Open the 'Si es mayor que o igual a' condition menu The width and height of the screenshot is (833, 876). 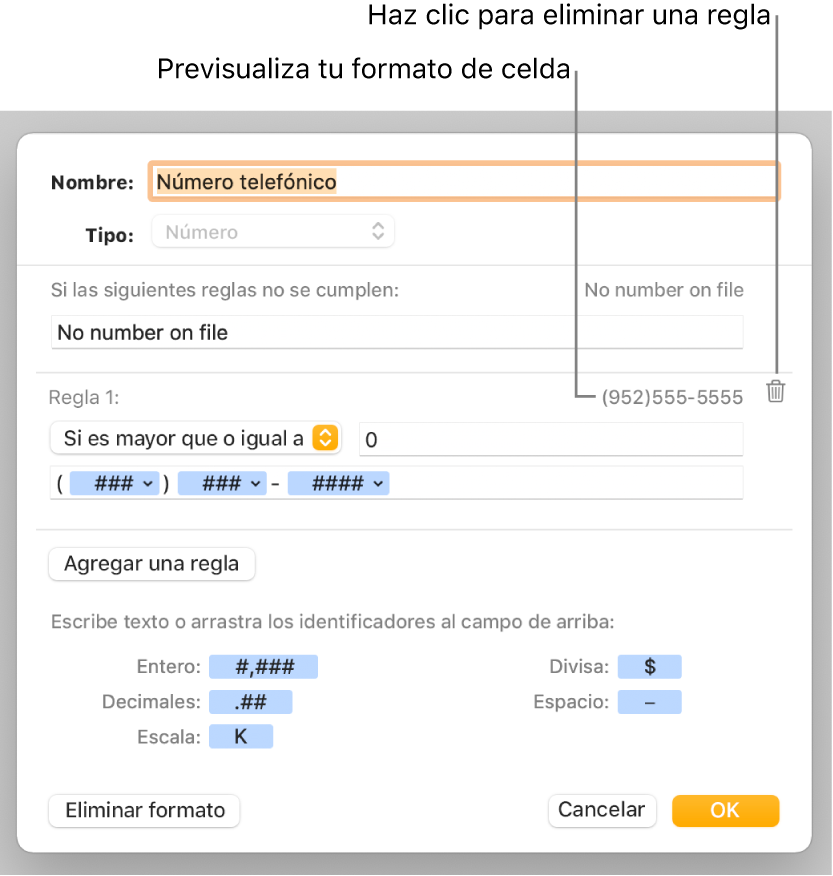point(195,438)
